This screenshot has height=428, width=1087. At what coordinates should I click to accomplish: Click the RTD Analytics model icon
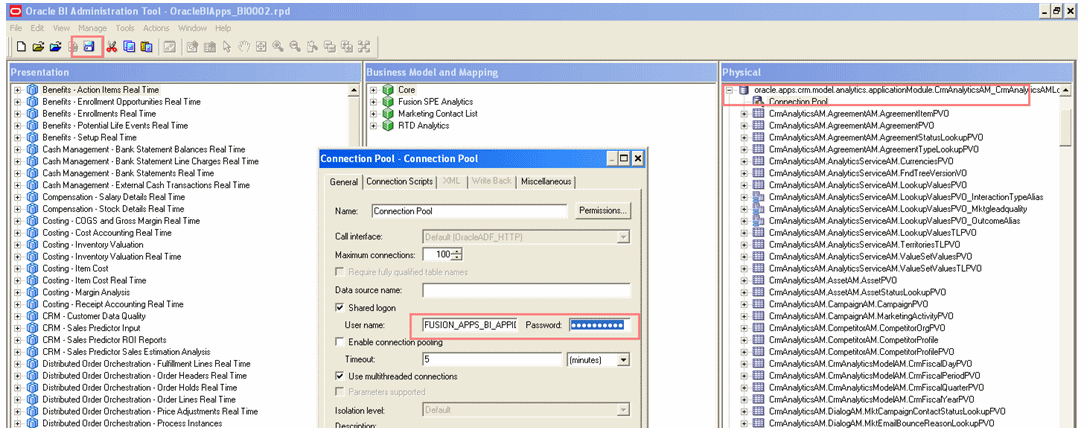388,126
